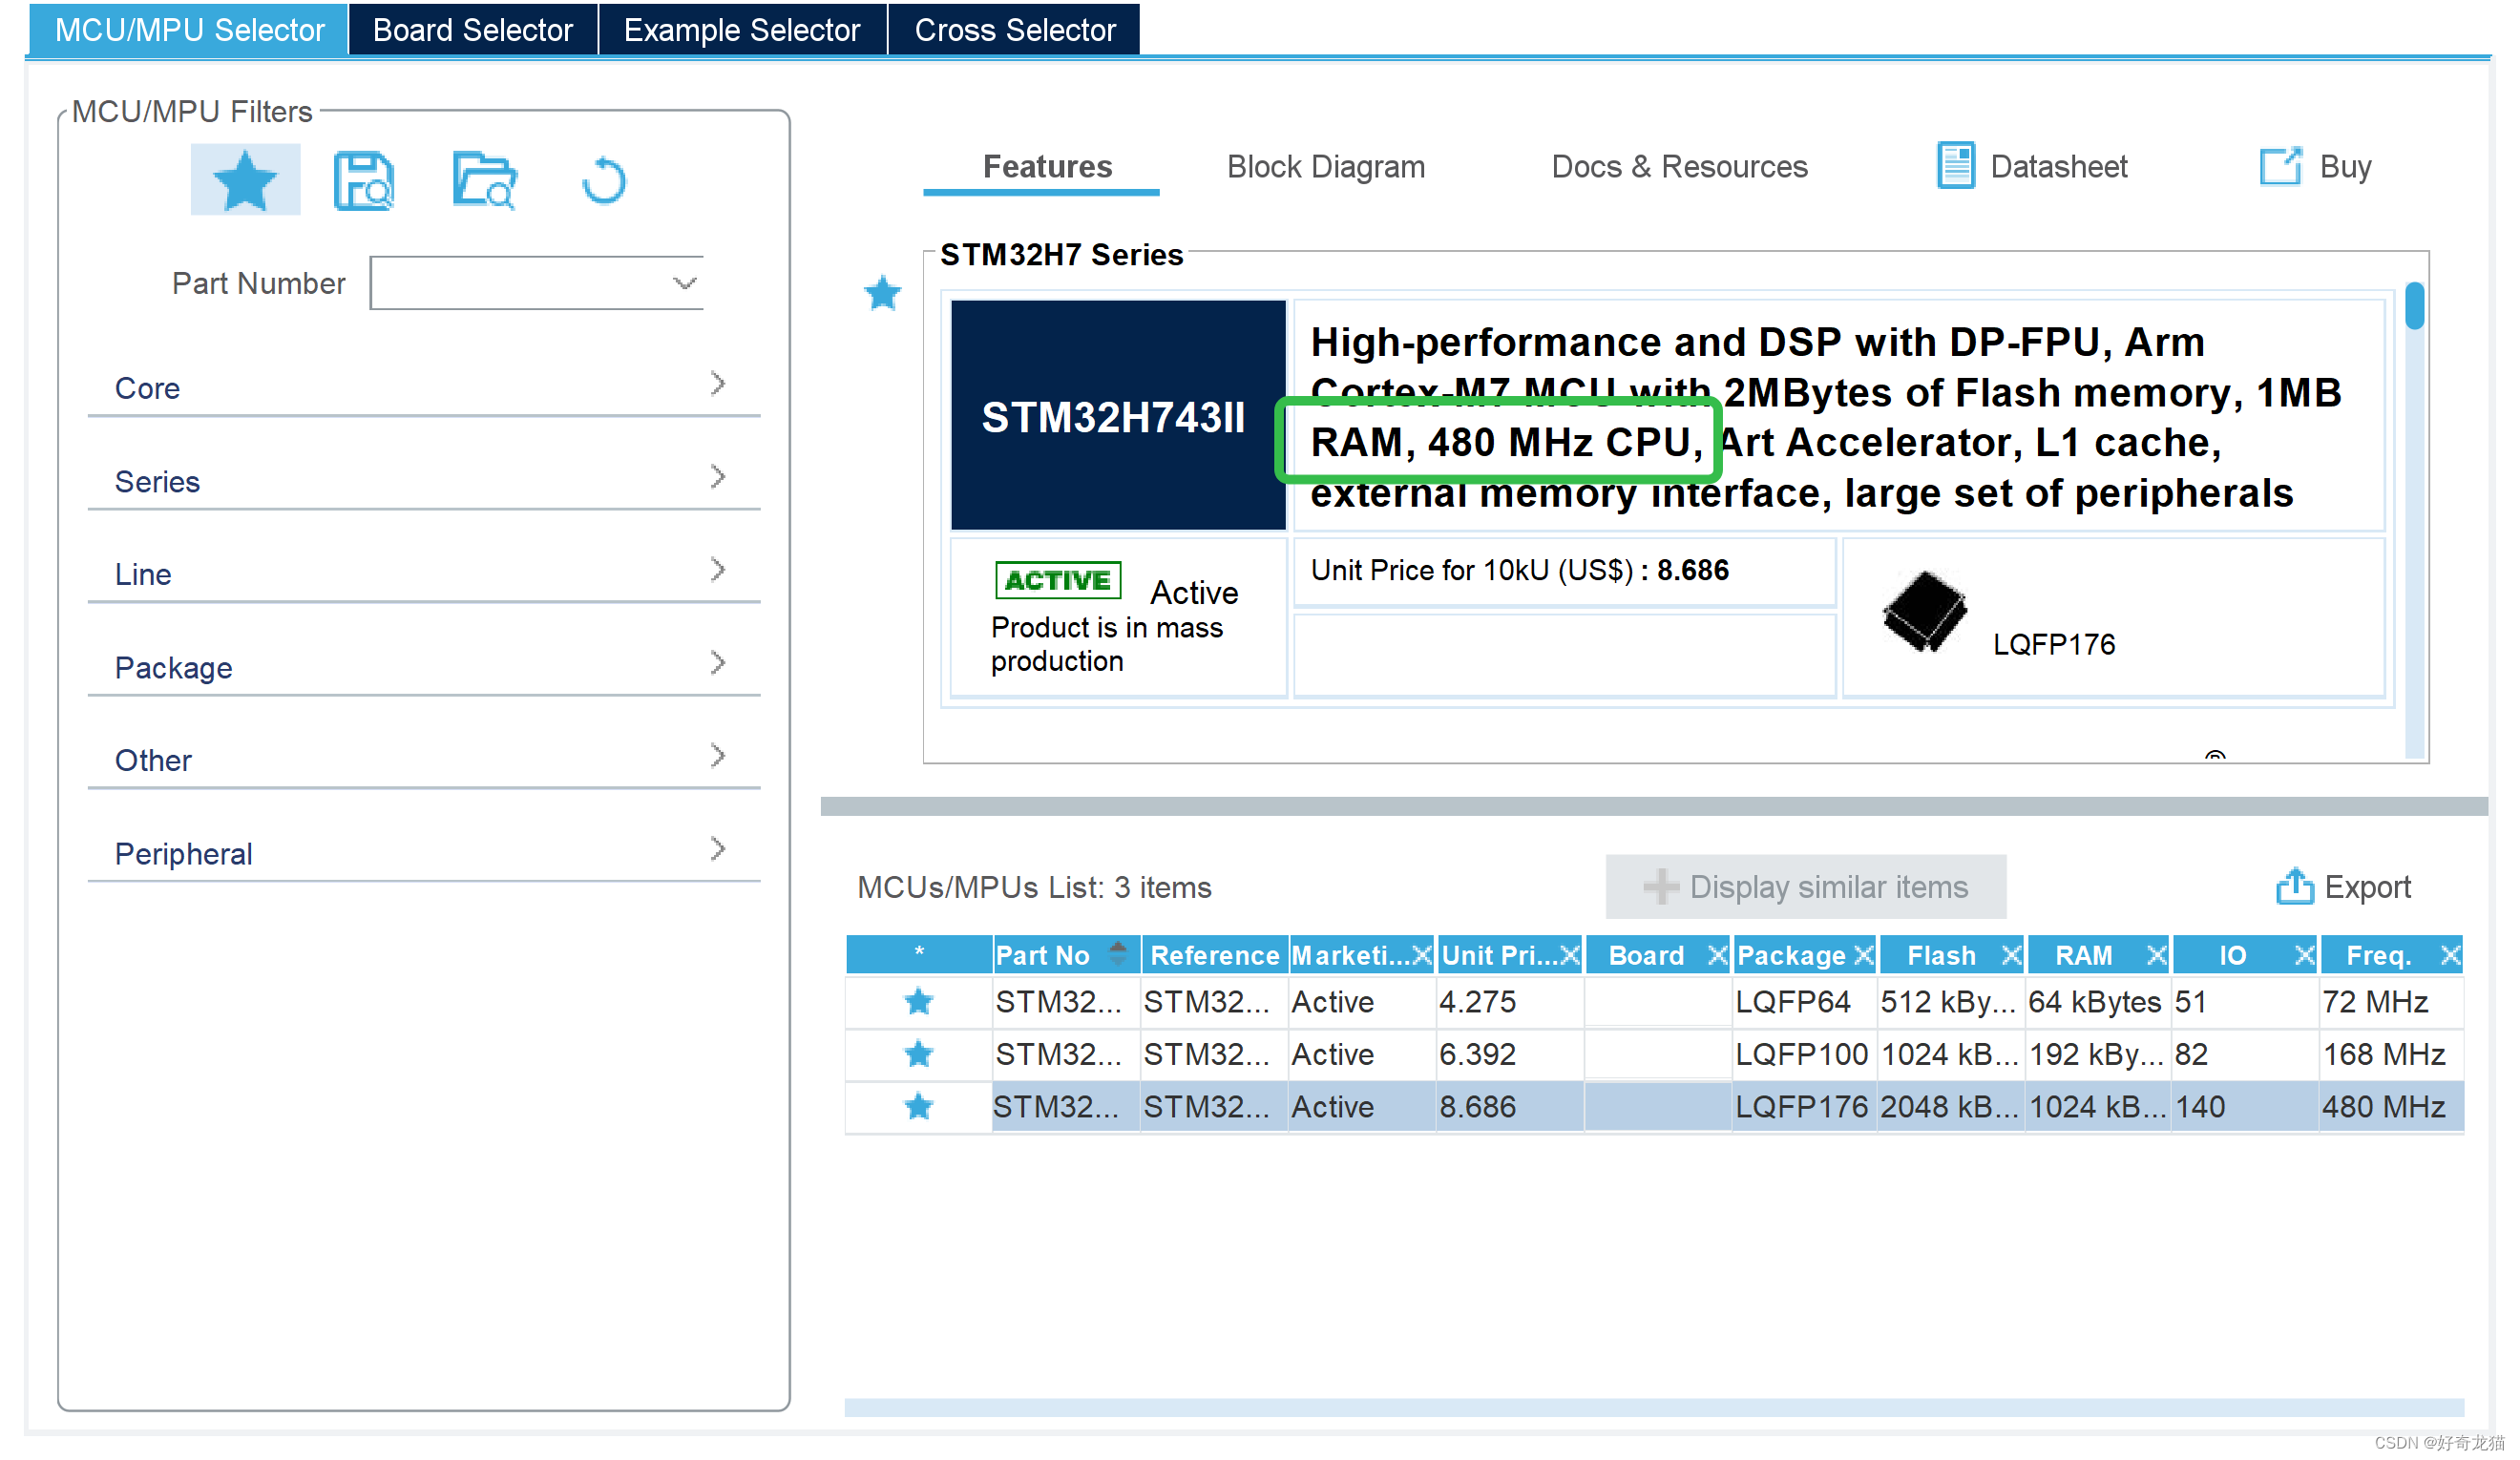Image resolution: width=2520 pixels, height=1460 pixels.
Task: Remove the Freq. column with its X
Action: point(2449,955)
